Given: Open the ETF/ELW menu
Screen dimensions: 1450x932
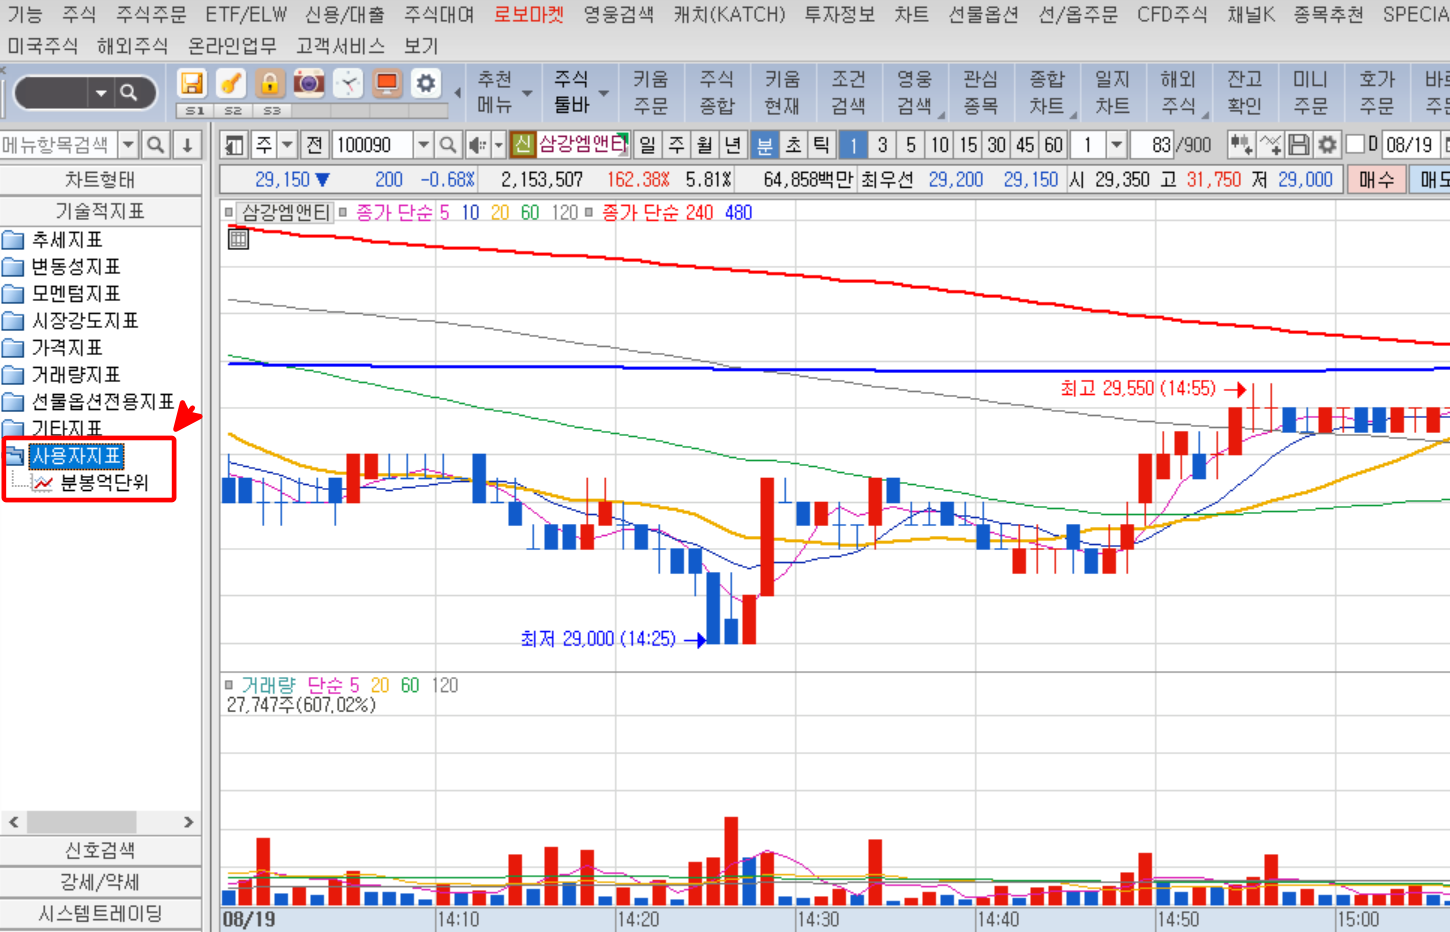Looking at the screenshot, I should 246,15.
